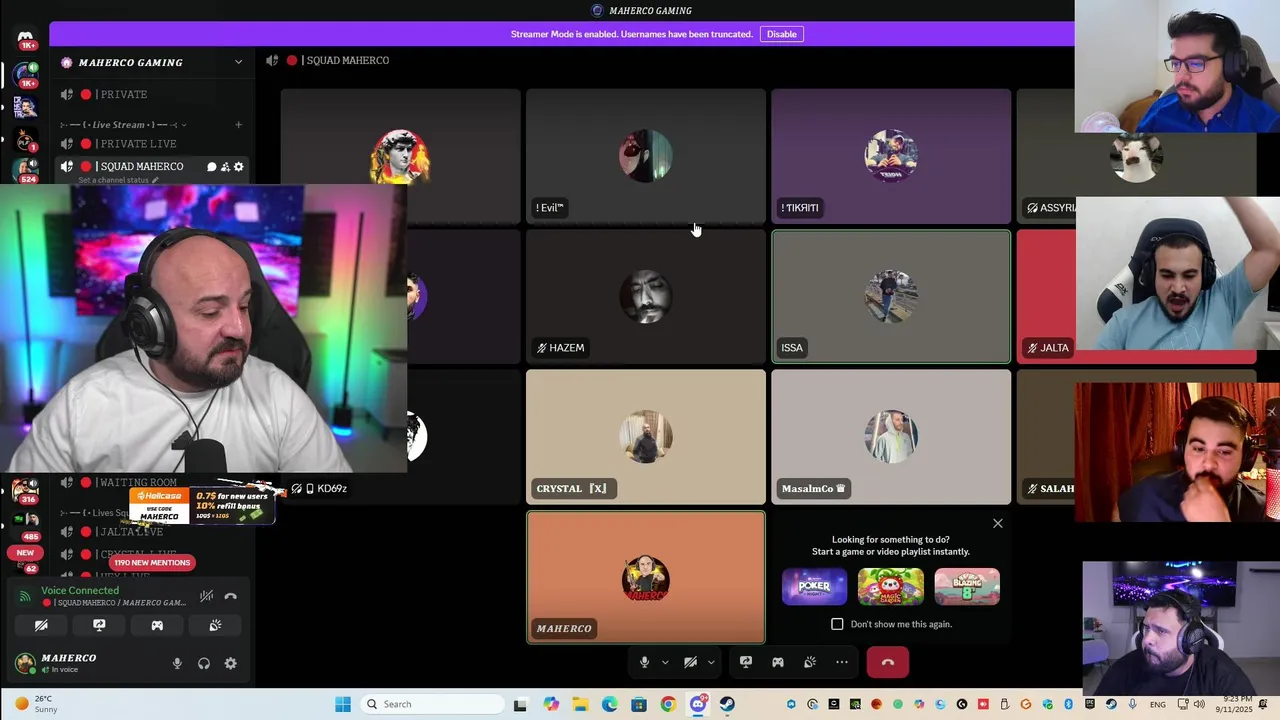Click the red hang-up call button

(887, 662)
